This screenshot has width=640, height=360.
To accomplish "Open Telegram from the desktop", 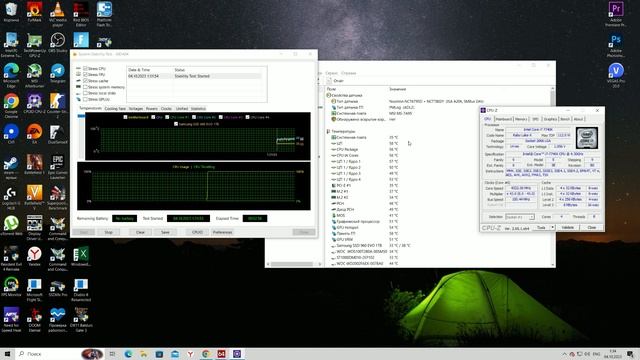I will tap(58, 73).
